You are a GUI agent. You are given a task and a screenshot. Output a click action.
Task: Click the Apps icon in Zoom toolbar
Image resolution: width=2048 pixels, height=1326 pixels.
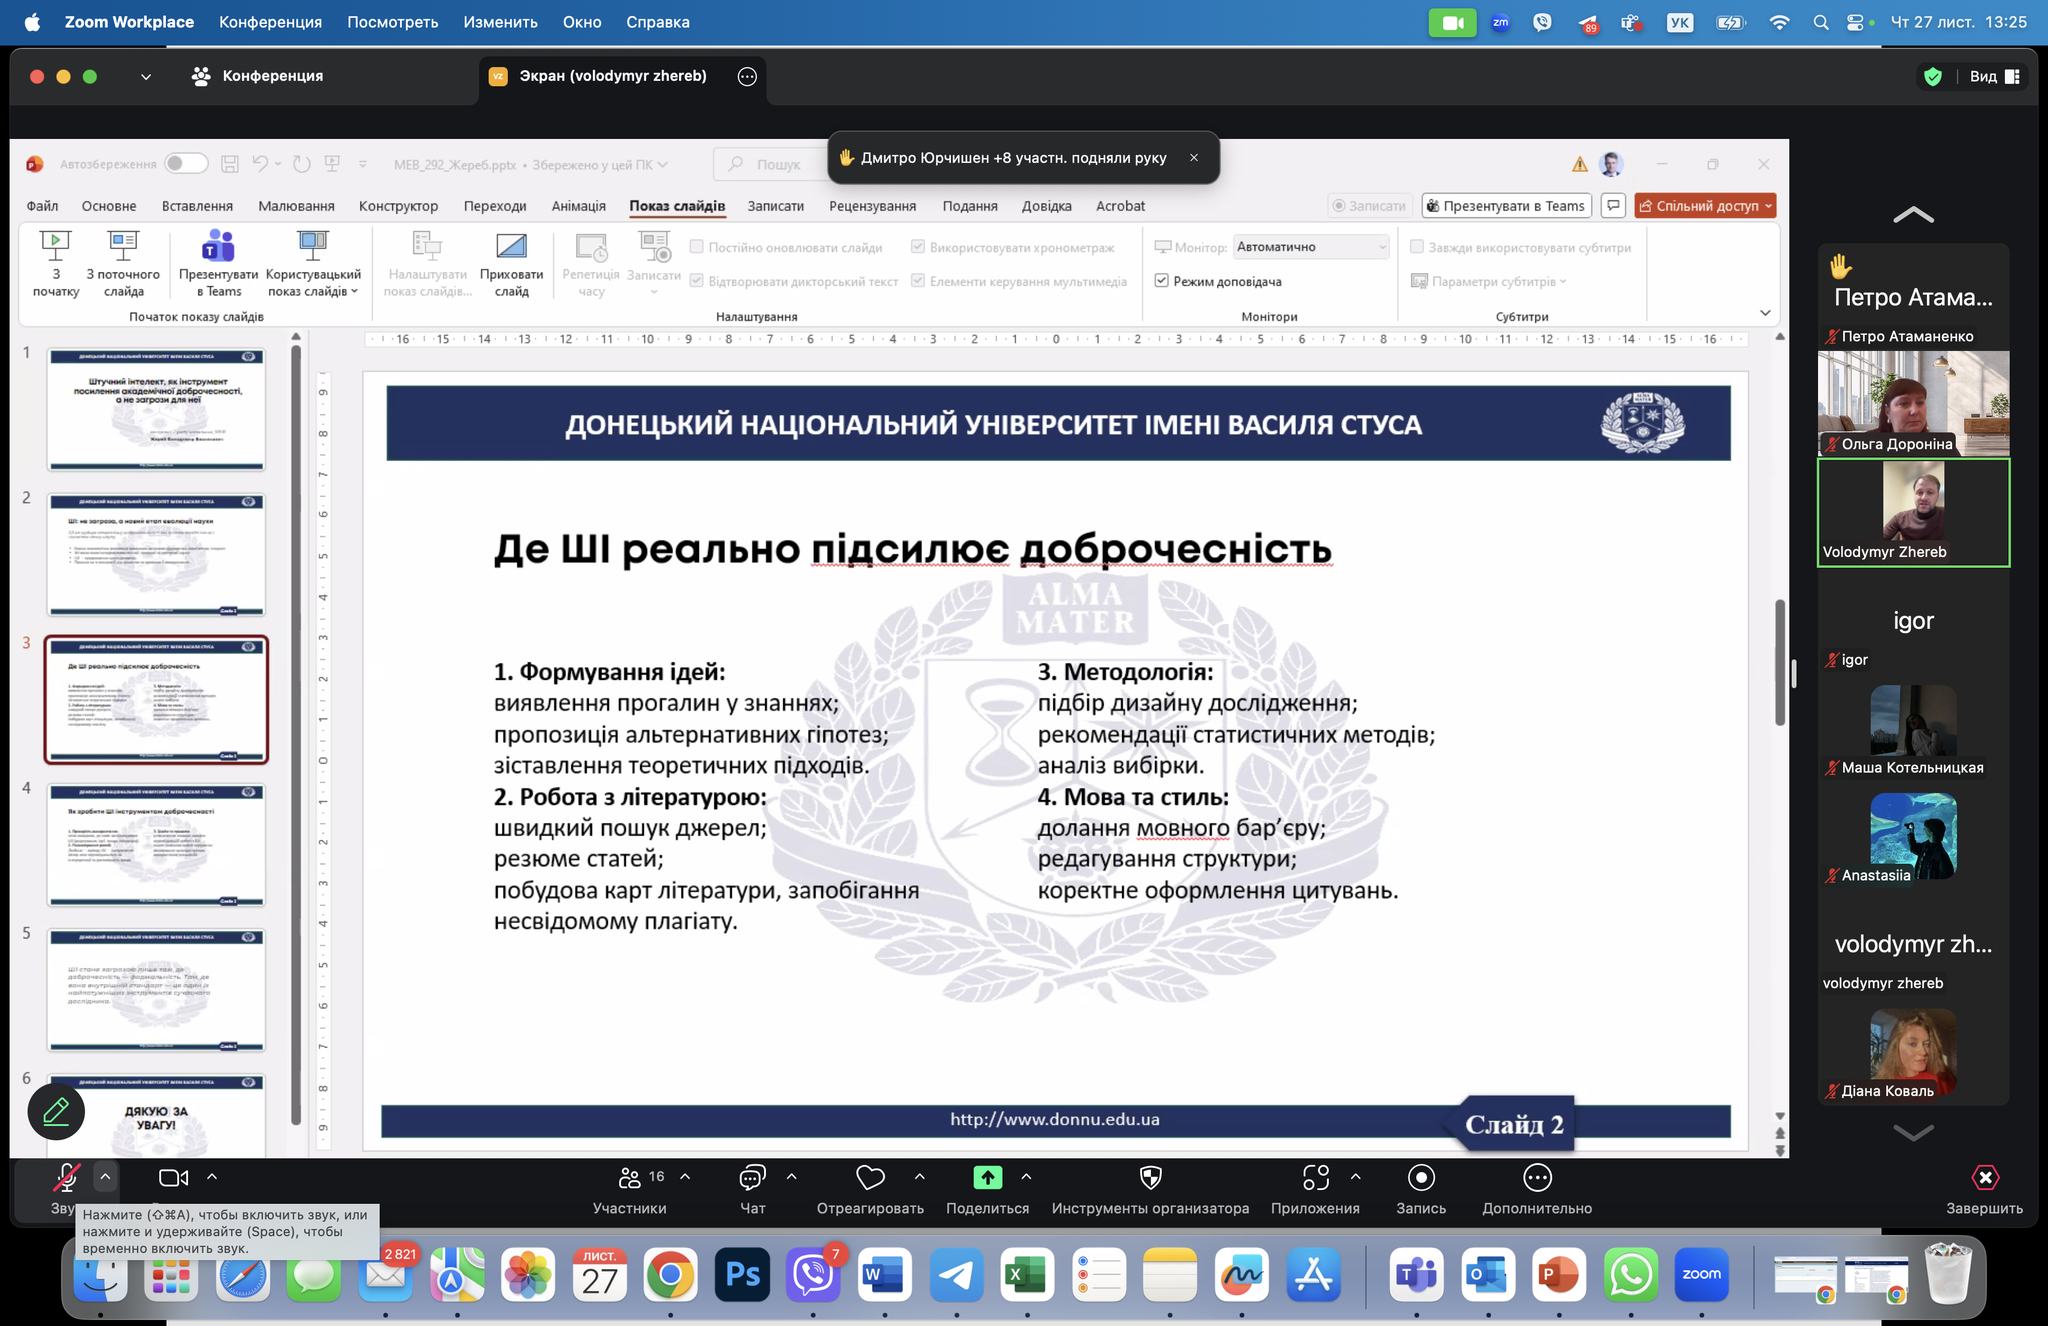[x=1315, y=1178]
